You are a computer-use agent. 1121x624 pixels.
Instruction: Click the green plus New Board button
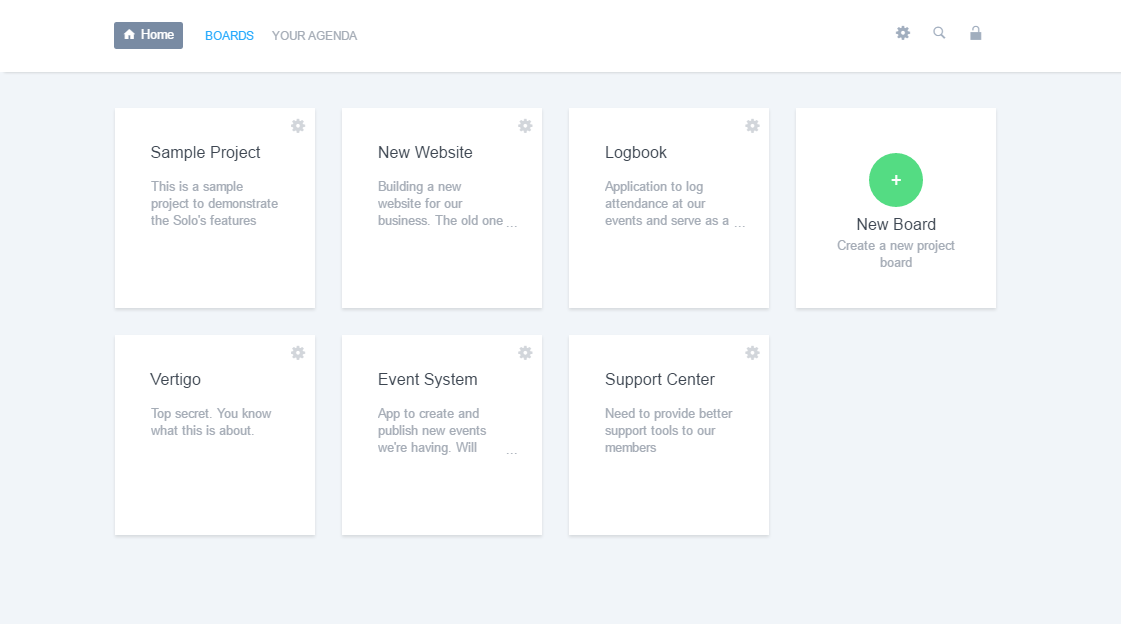pyautogui.click(x=896, y=180)
